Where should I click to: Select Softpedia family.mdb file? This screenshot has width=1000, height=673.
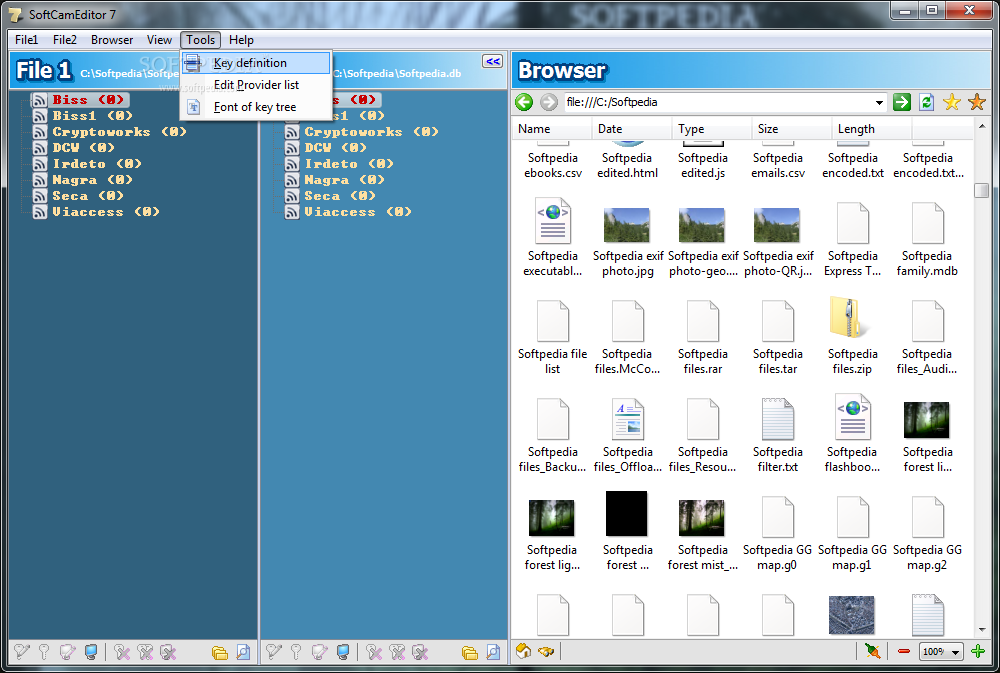click(x=927, y=240)
